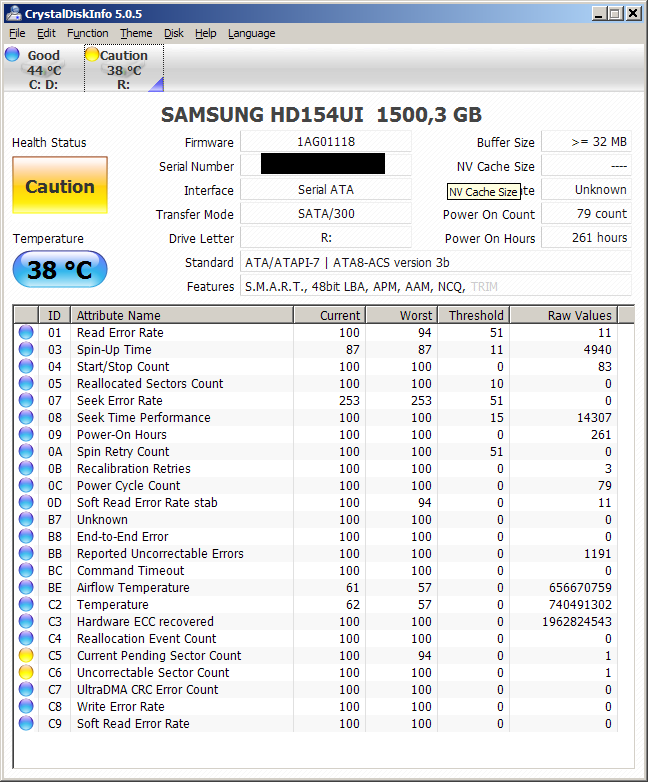Click the status orb for Airflow Temperature
Screen dimensions: 648x782
pyautogui.click(x=26, y=587)
